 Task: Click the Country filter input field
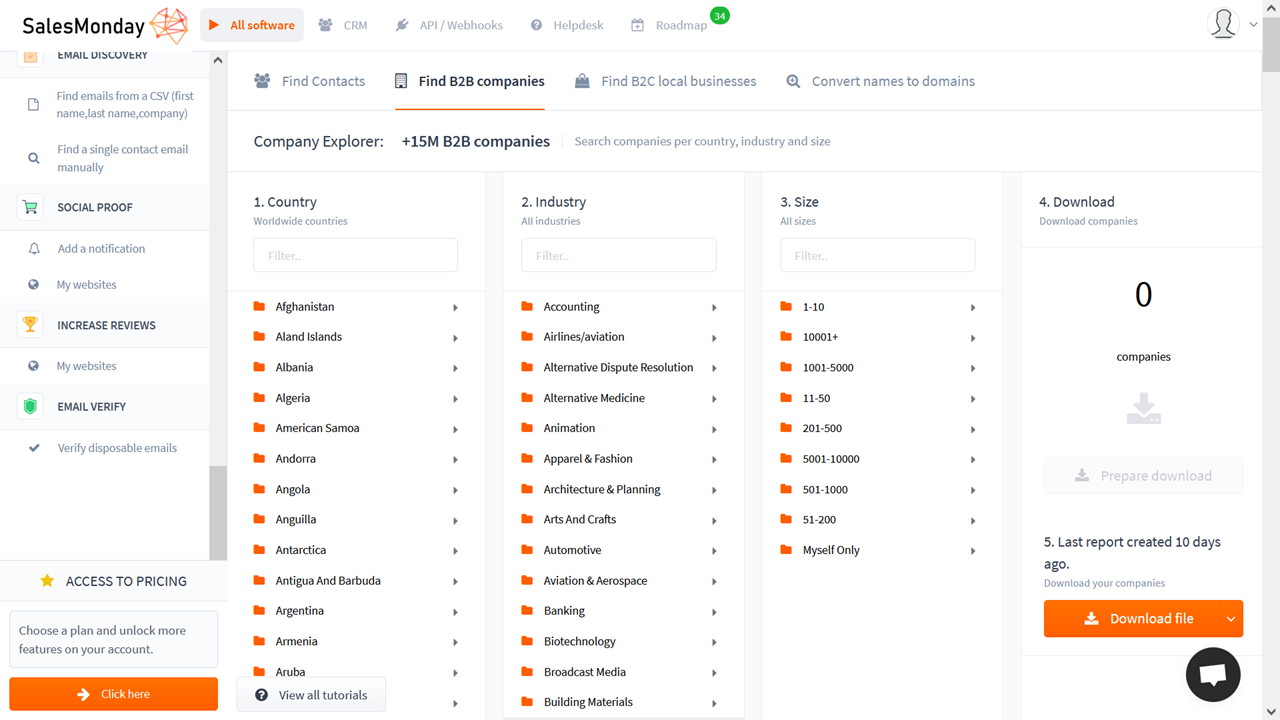pyautogui.click(x=355, y=255)
